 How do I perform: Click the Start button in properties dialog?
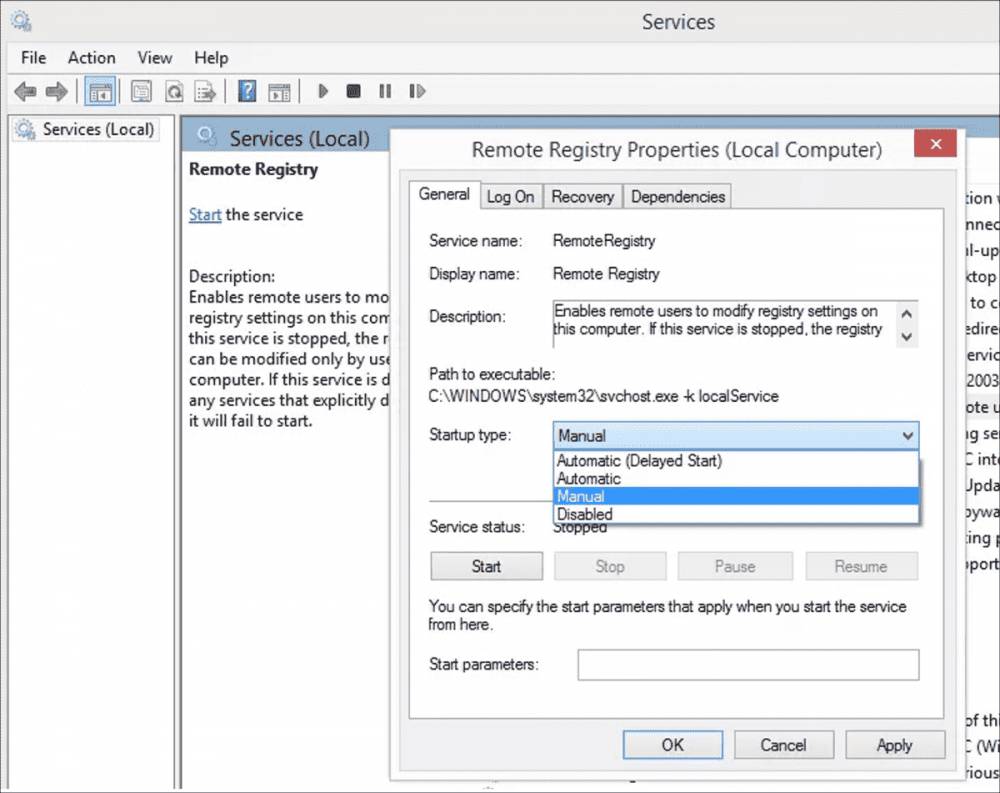pos(487,566)
